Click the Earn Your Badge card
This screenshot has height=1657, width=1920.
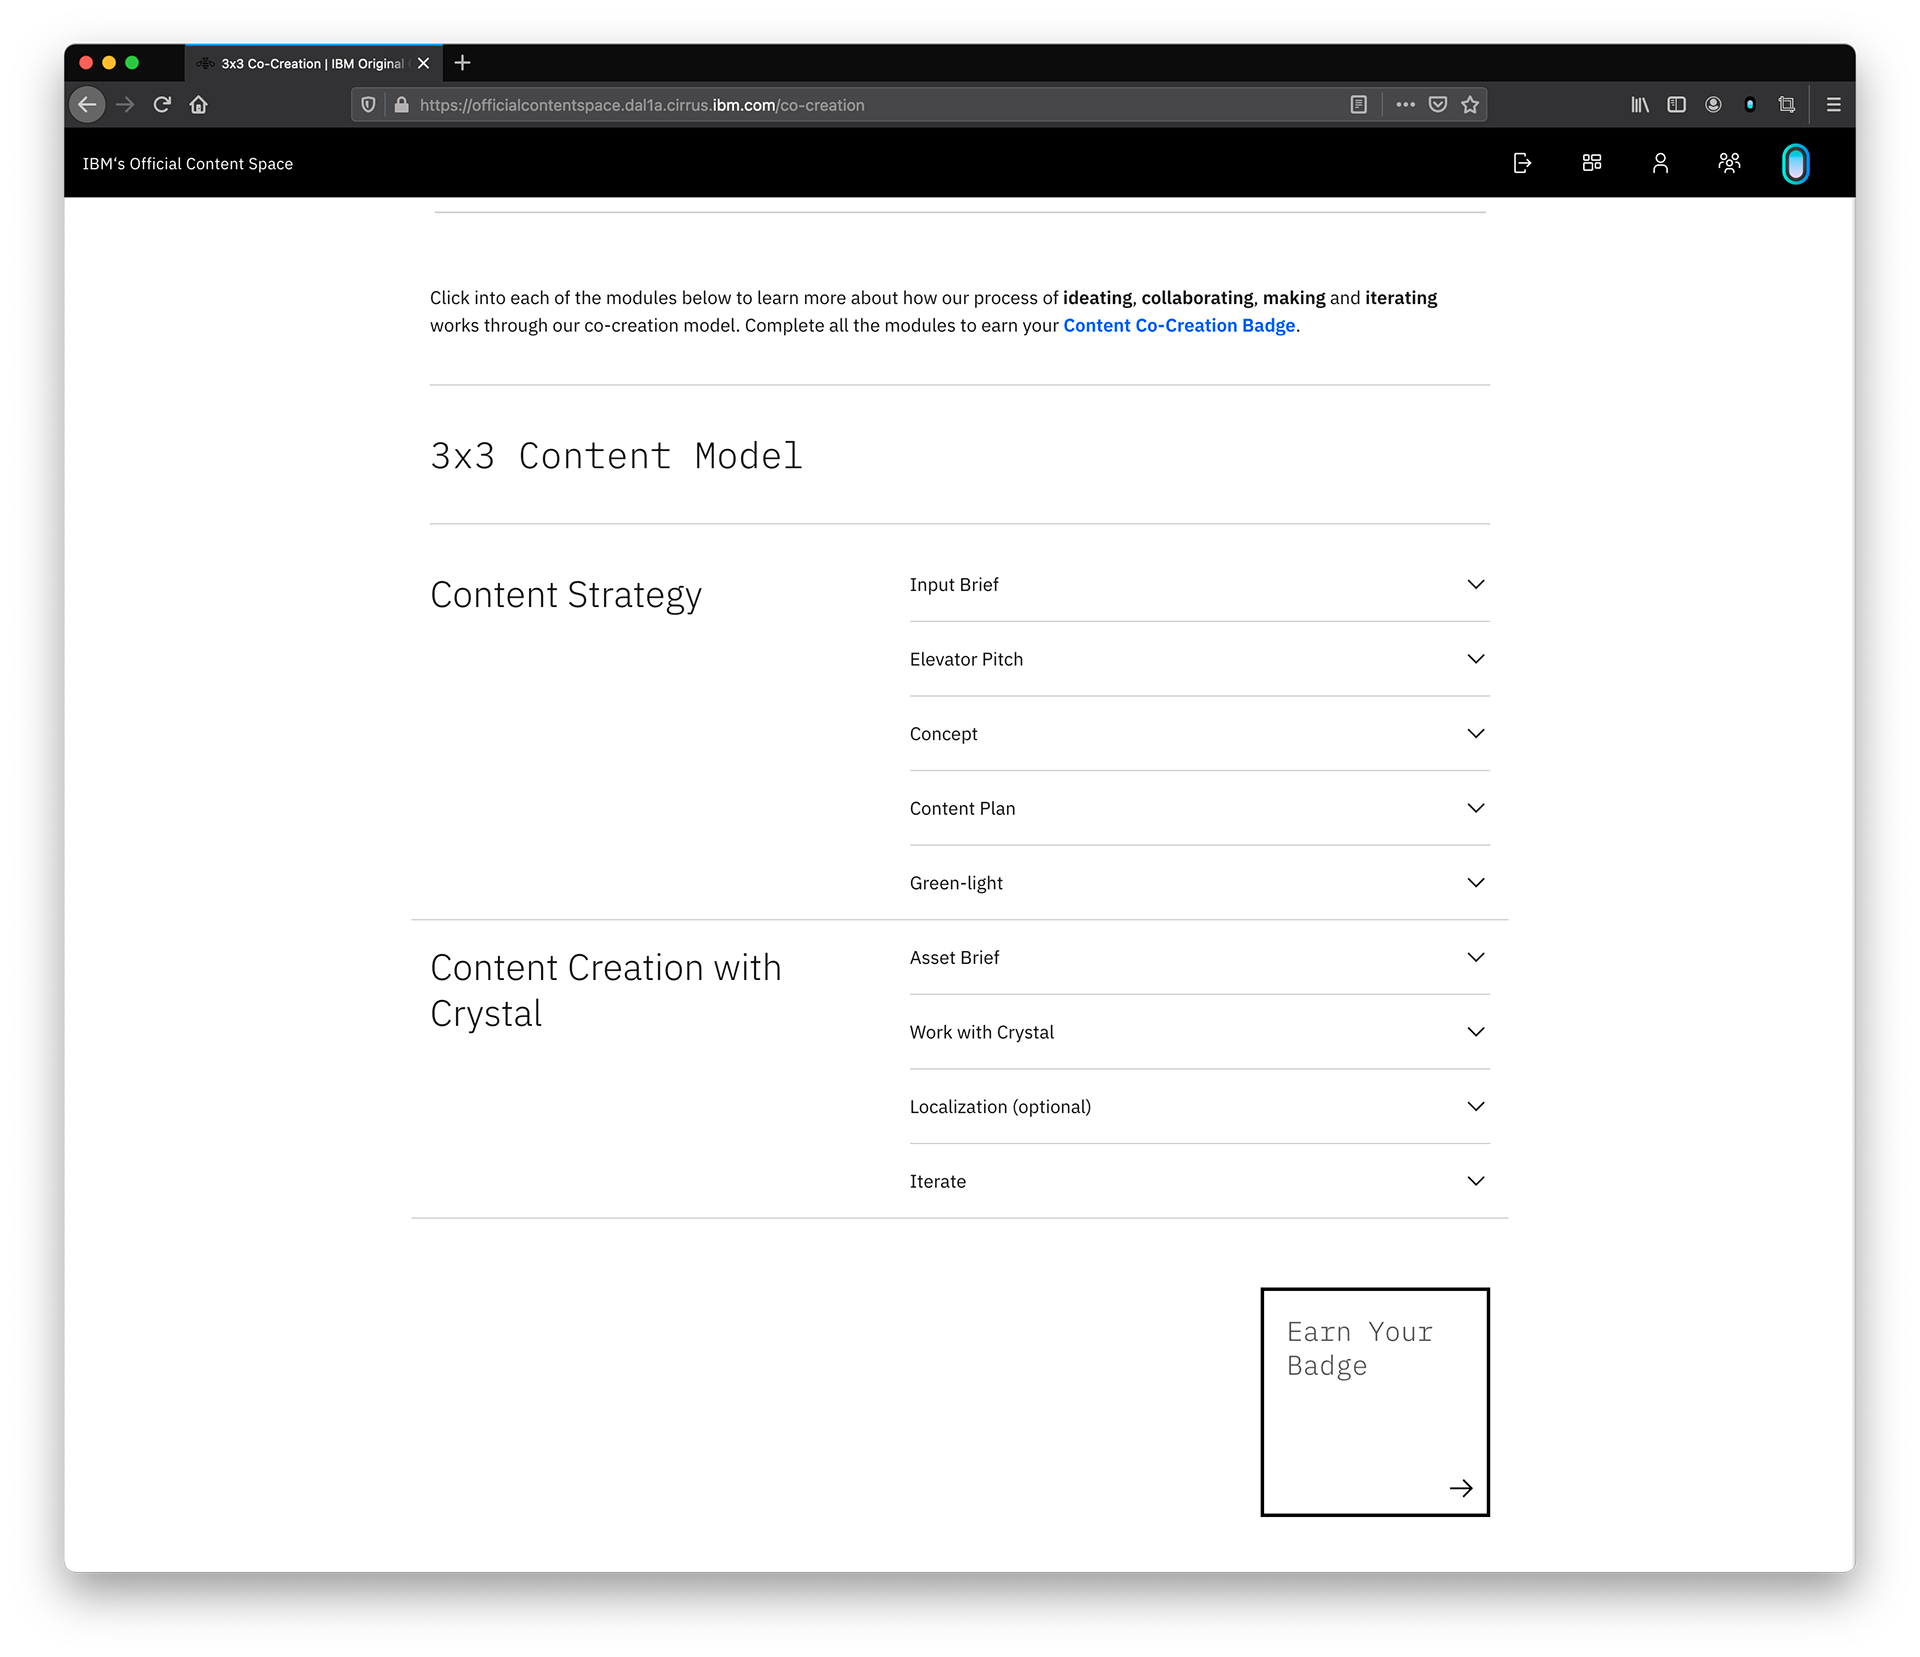pyautogui.click(x=1374, y=1402)
